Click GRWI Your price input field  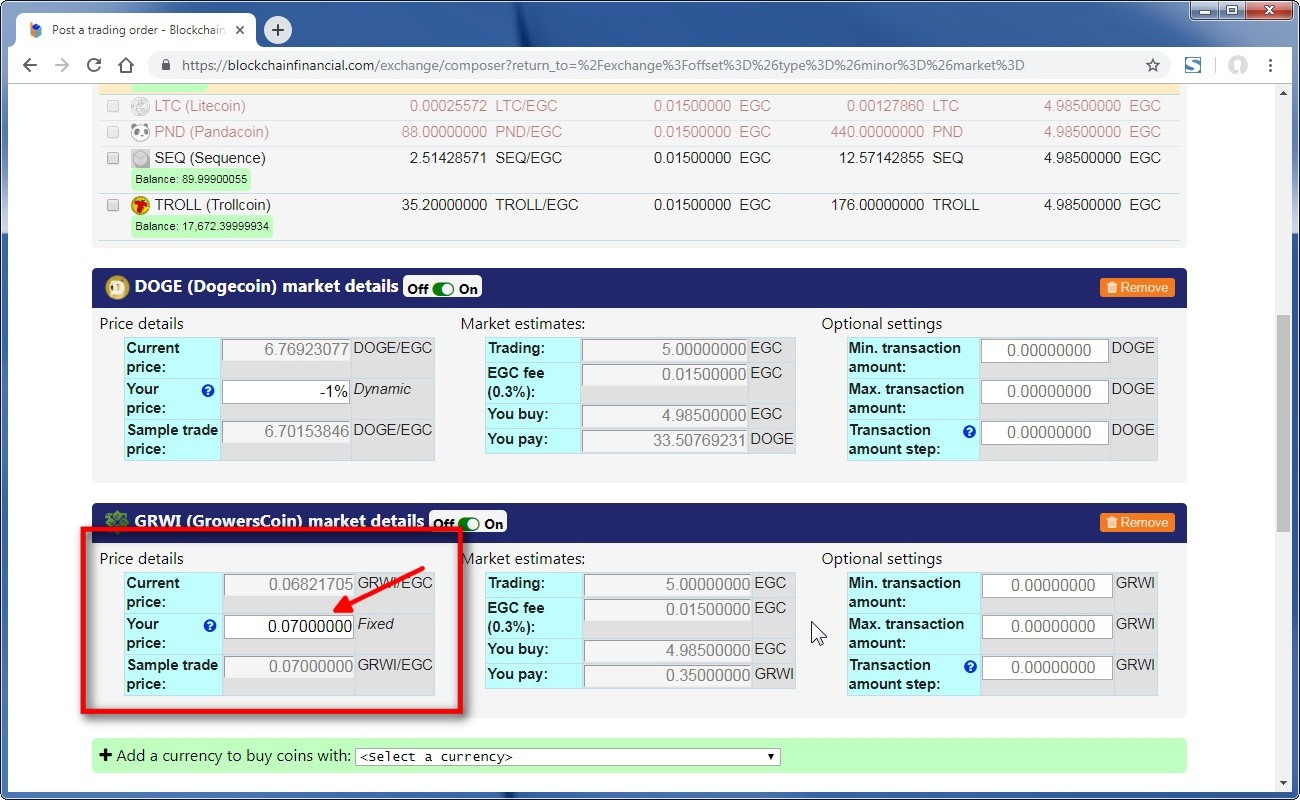[x=288, y=627]
